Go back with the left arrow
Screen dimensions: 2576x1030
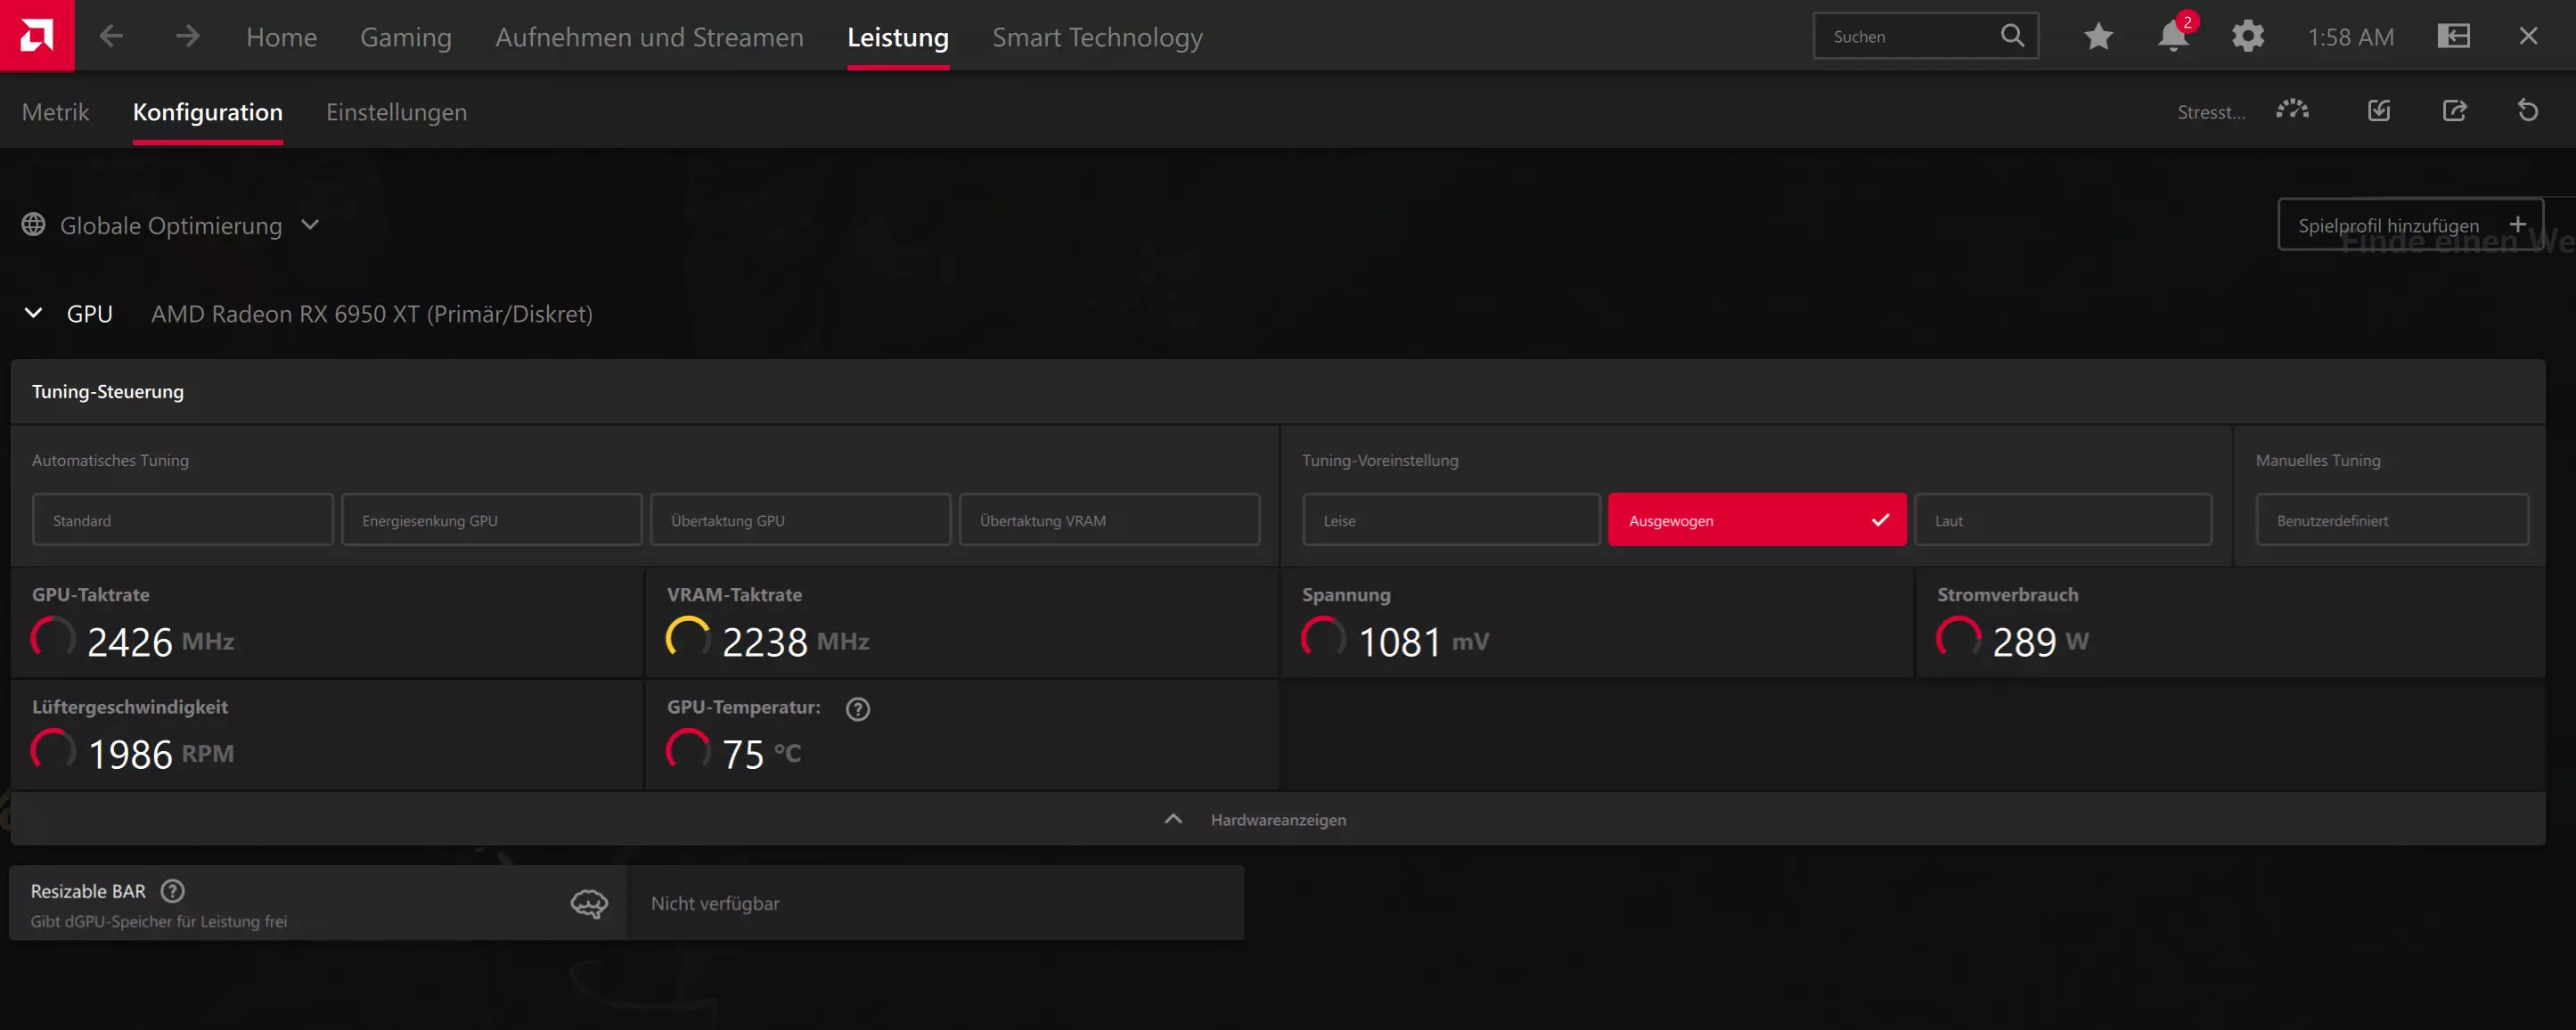tap(111, 37)
